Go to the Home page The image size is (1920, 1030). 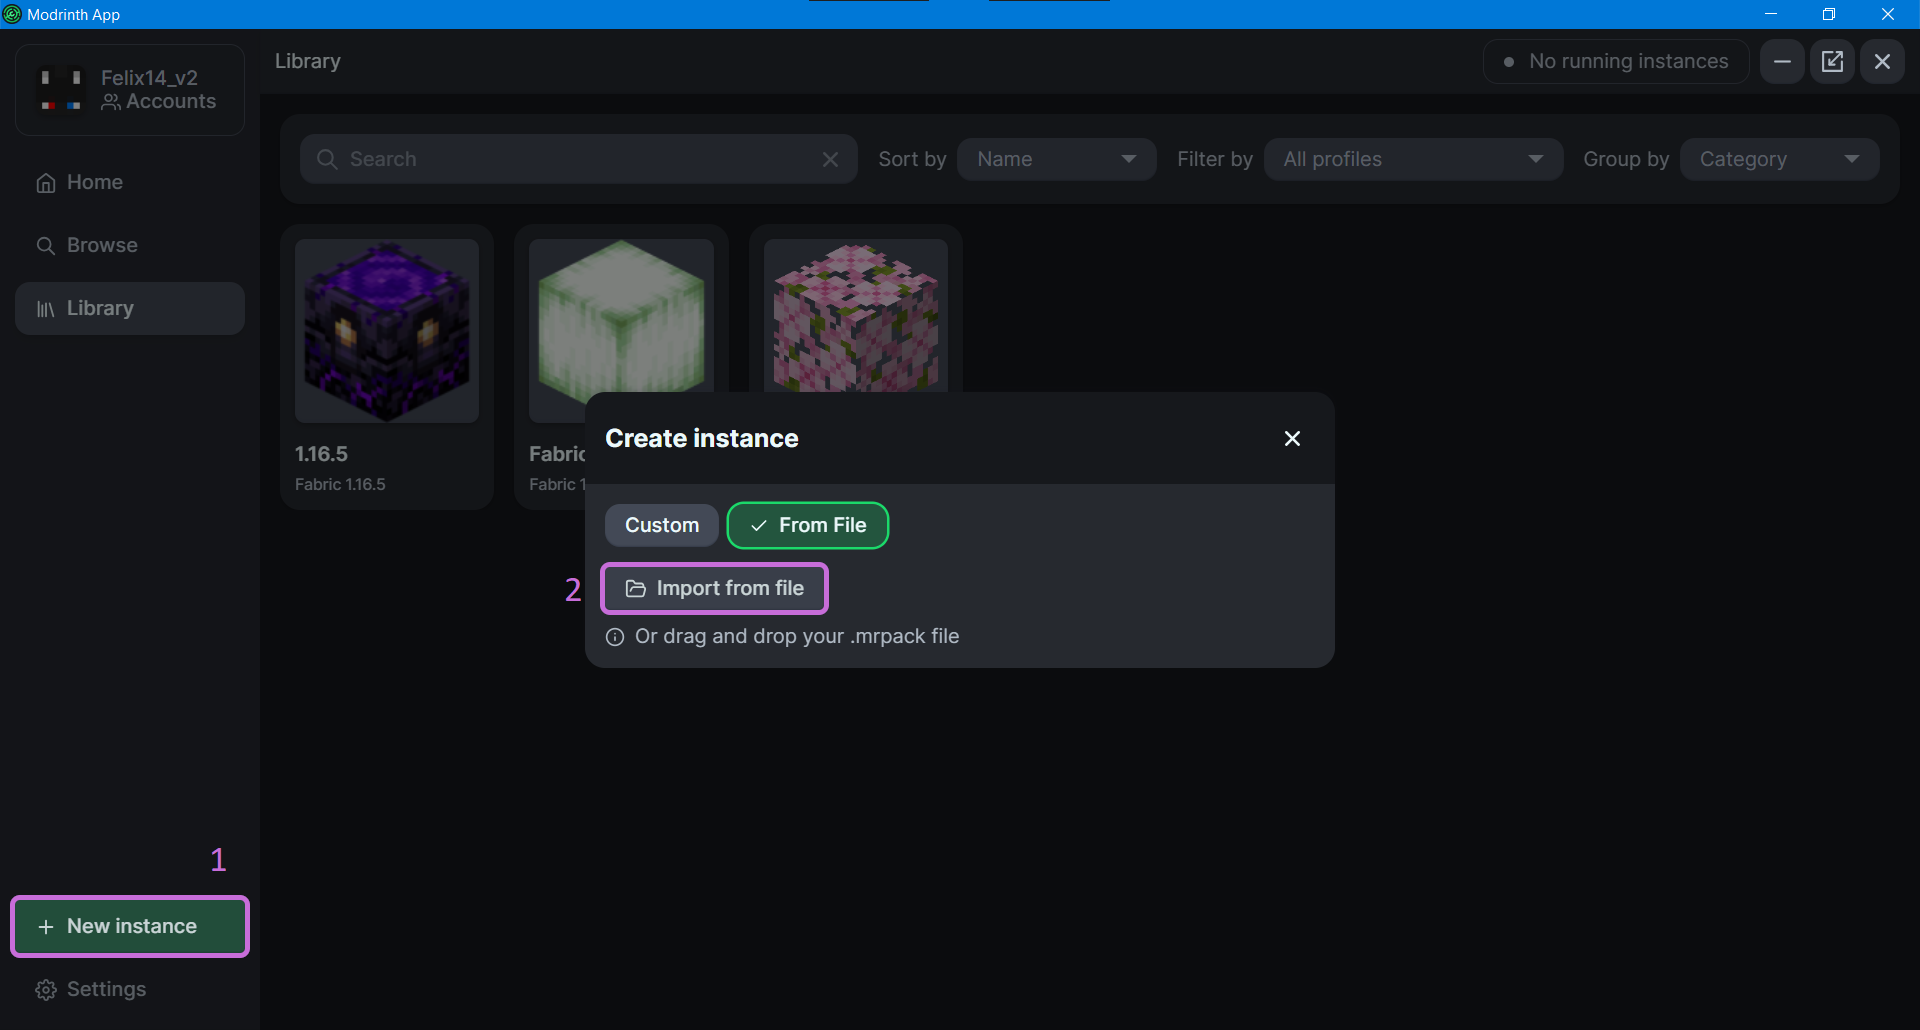[130, 182]
